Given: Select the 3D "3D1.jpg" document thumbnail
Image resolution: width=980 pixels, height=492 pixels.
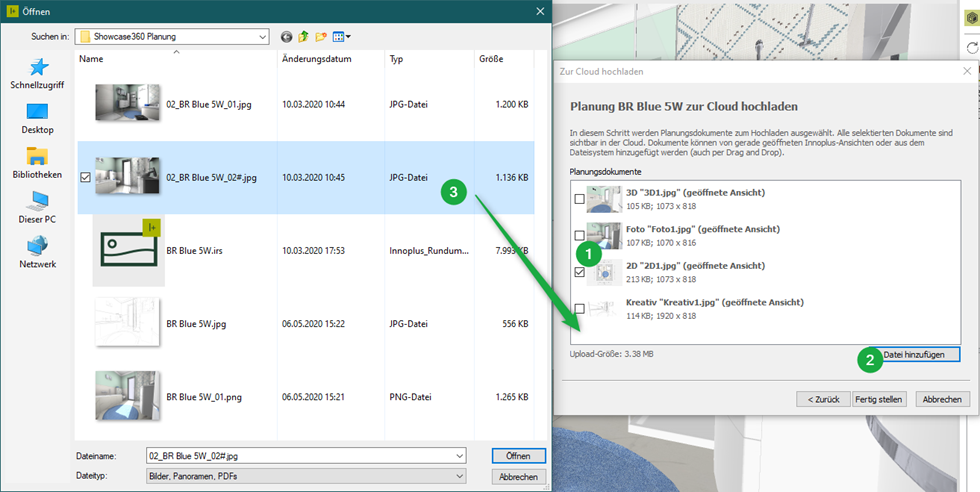Looking at the screenshot, I should click(x=604, y=199).
